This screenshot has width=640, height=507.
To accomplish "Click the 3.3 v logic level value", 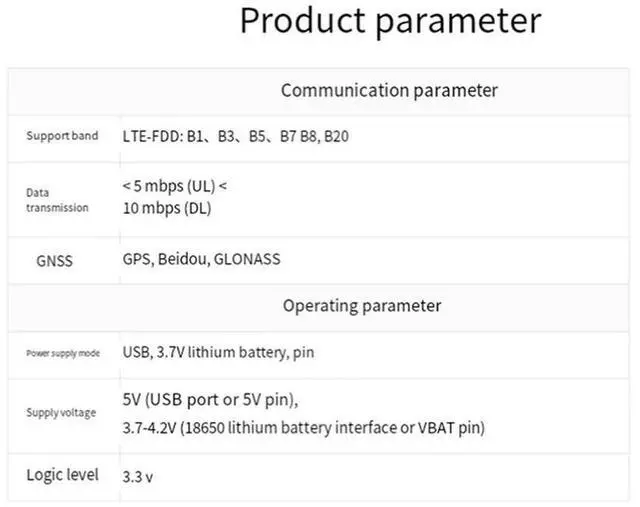I will pos(138,477).
